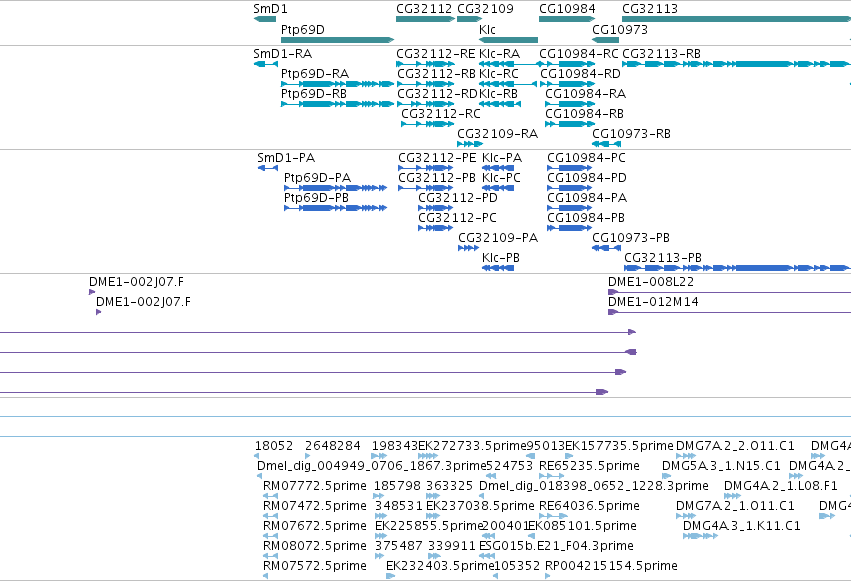
Task: Click the CG32112-RE transcript
Action: point(426,64)
